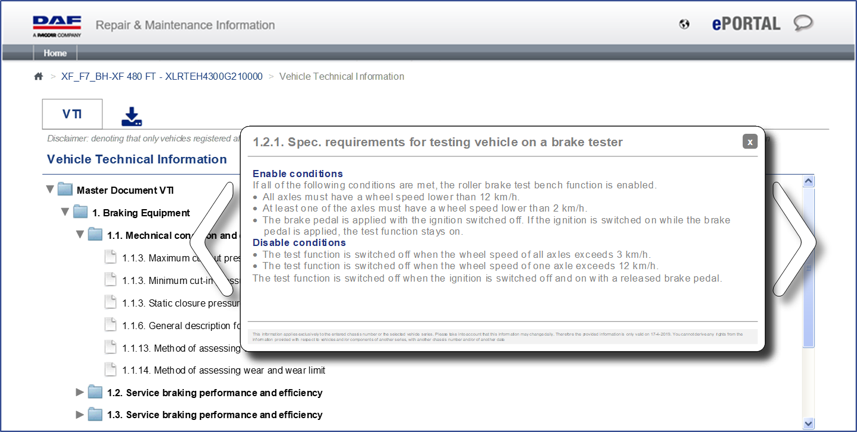
Task: Open 1.1.6 General description item
Action: point(181,325)
